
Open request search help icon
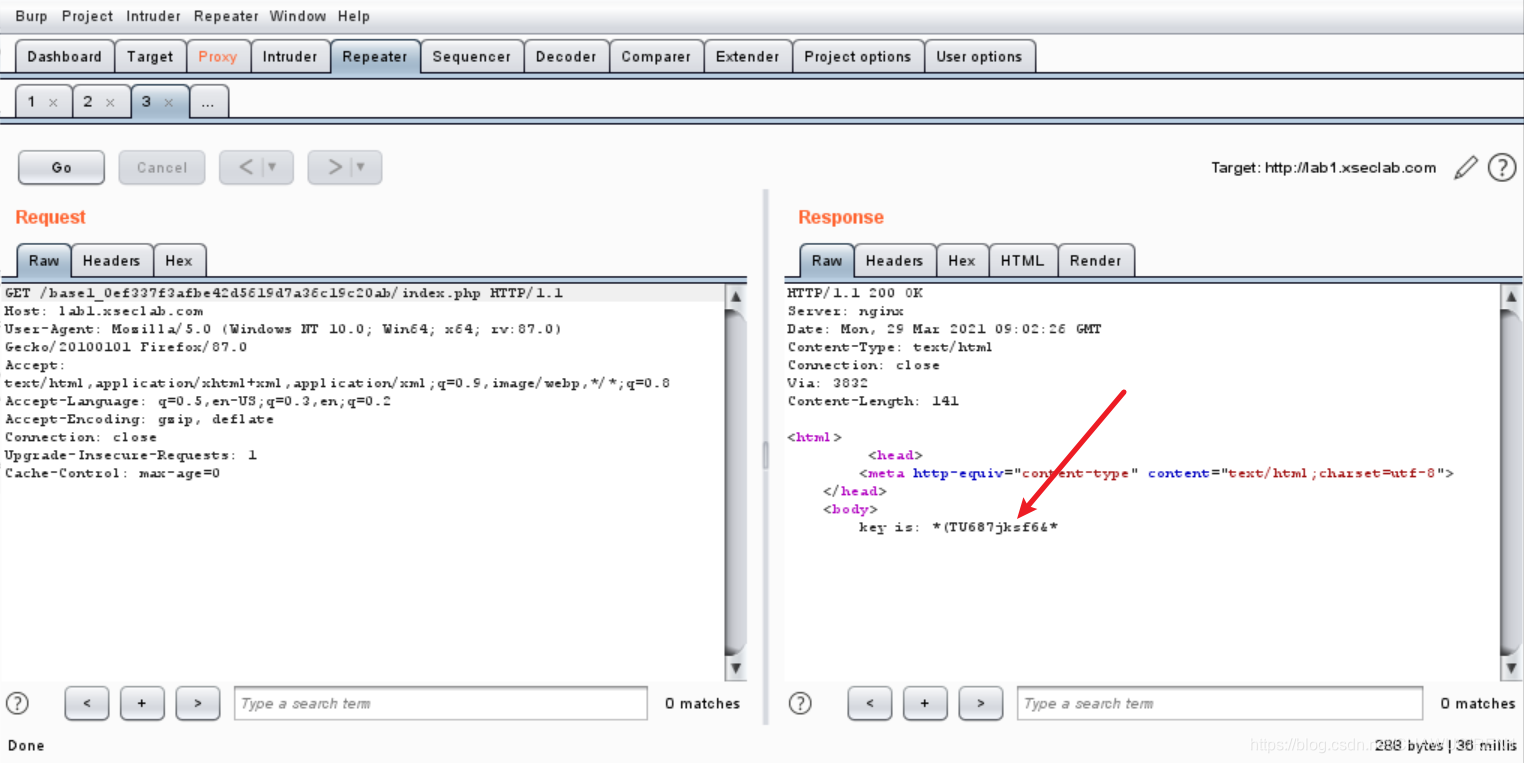coord(17,703)
